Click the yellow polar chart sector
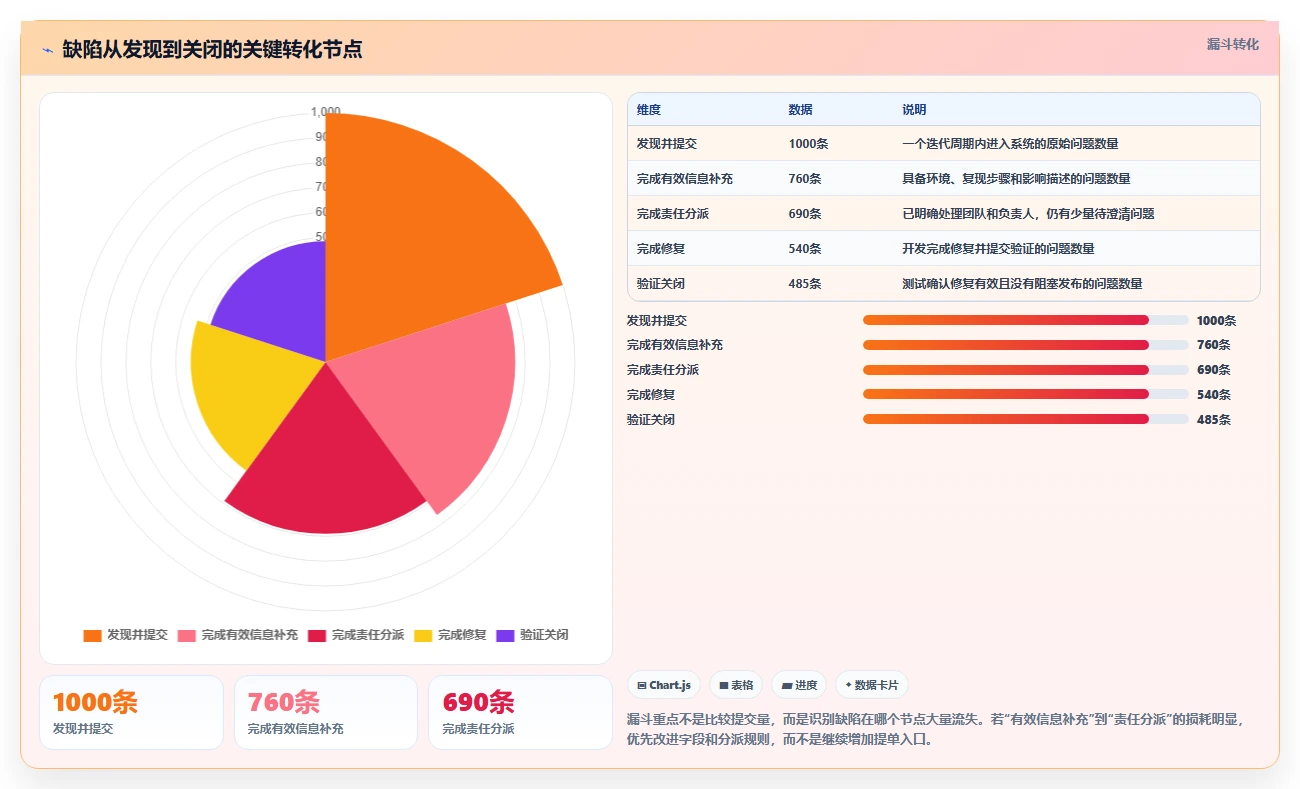1300x789 pixels. tap(250, 390)
